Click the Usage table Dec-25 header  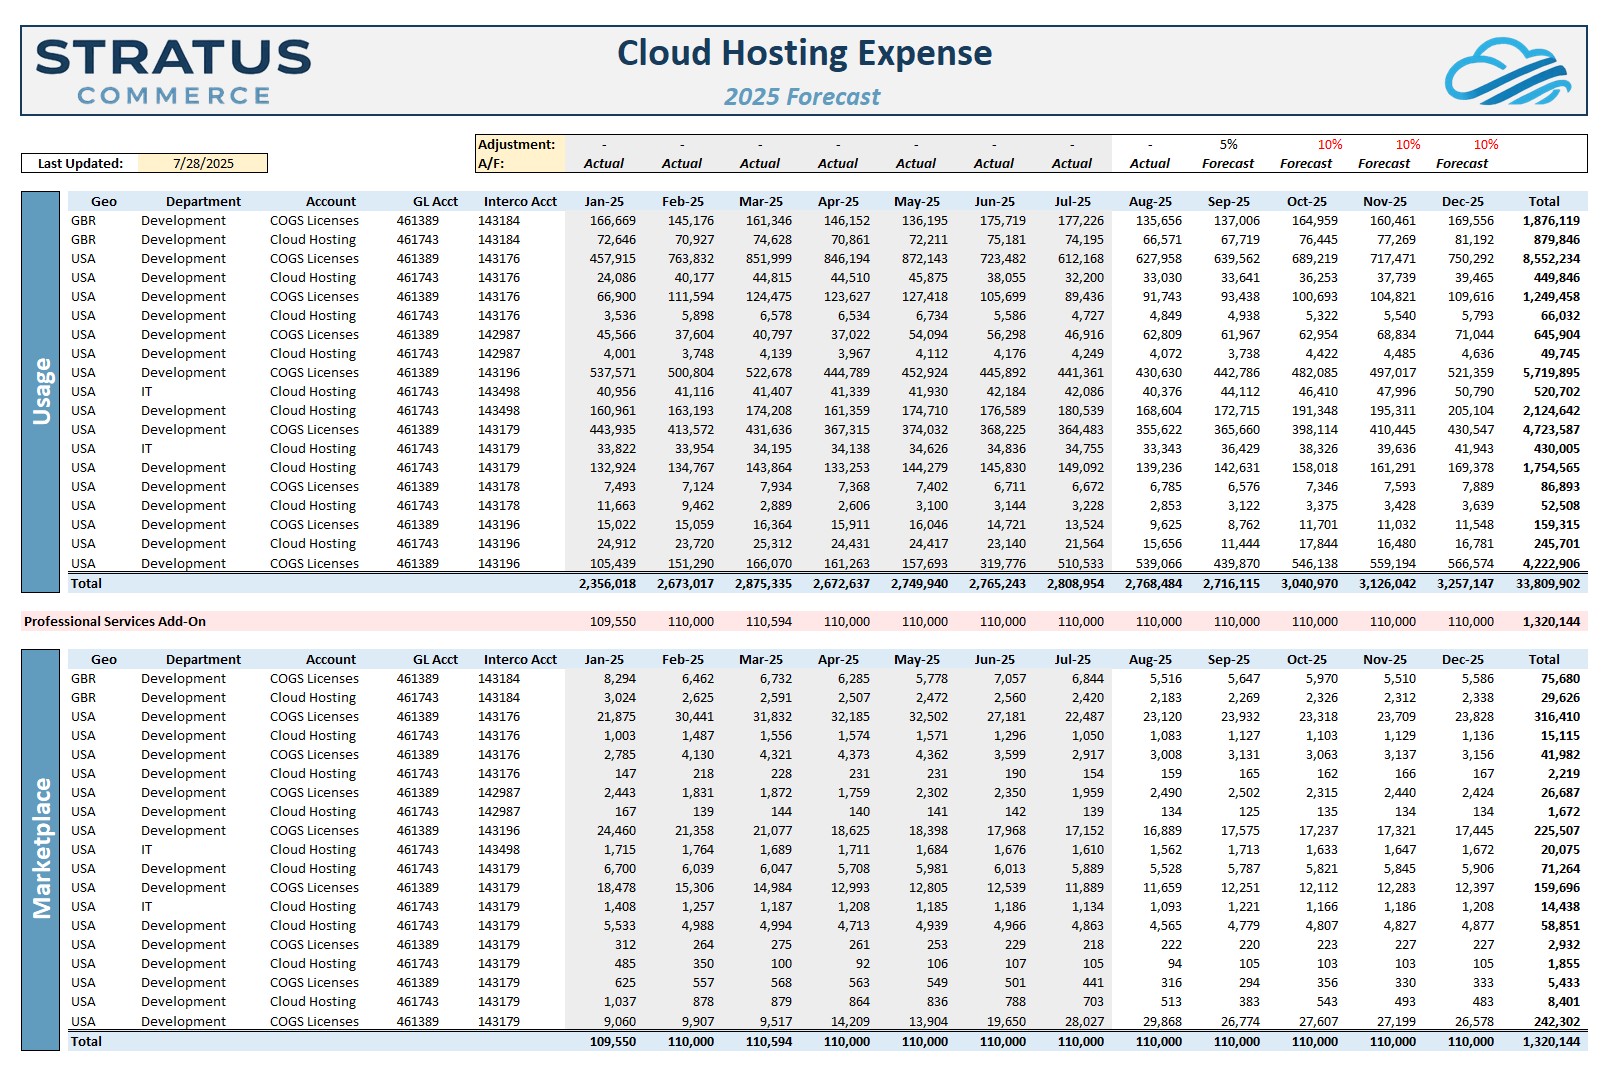[x=1462, y=201]
